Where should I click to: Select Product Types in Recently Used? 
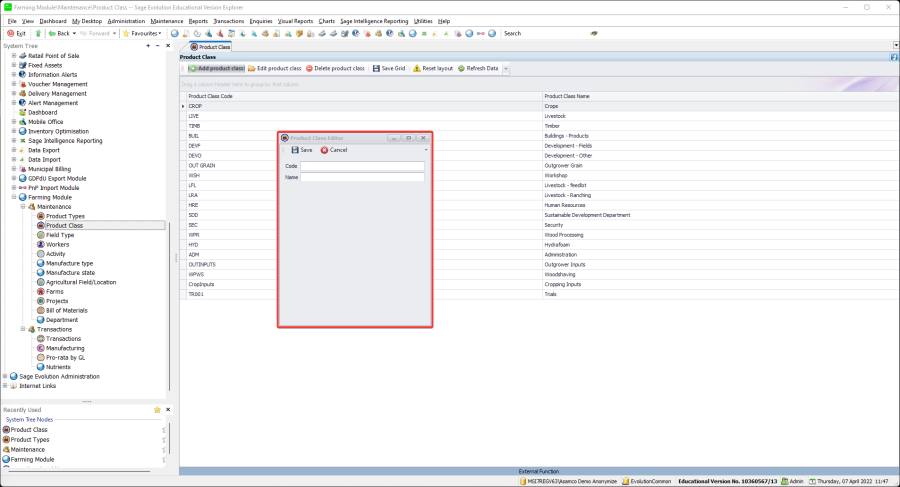30,439
